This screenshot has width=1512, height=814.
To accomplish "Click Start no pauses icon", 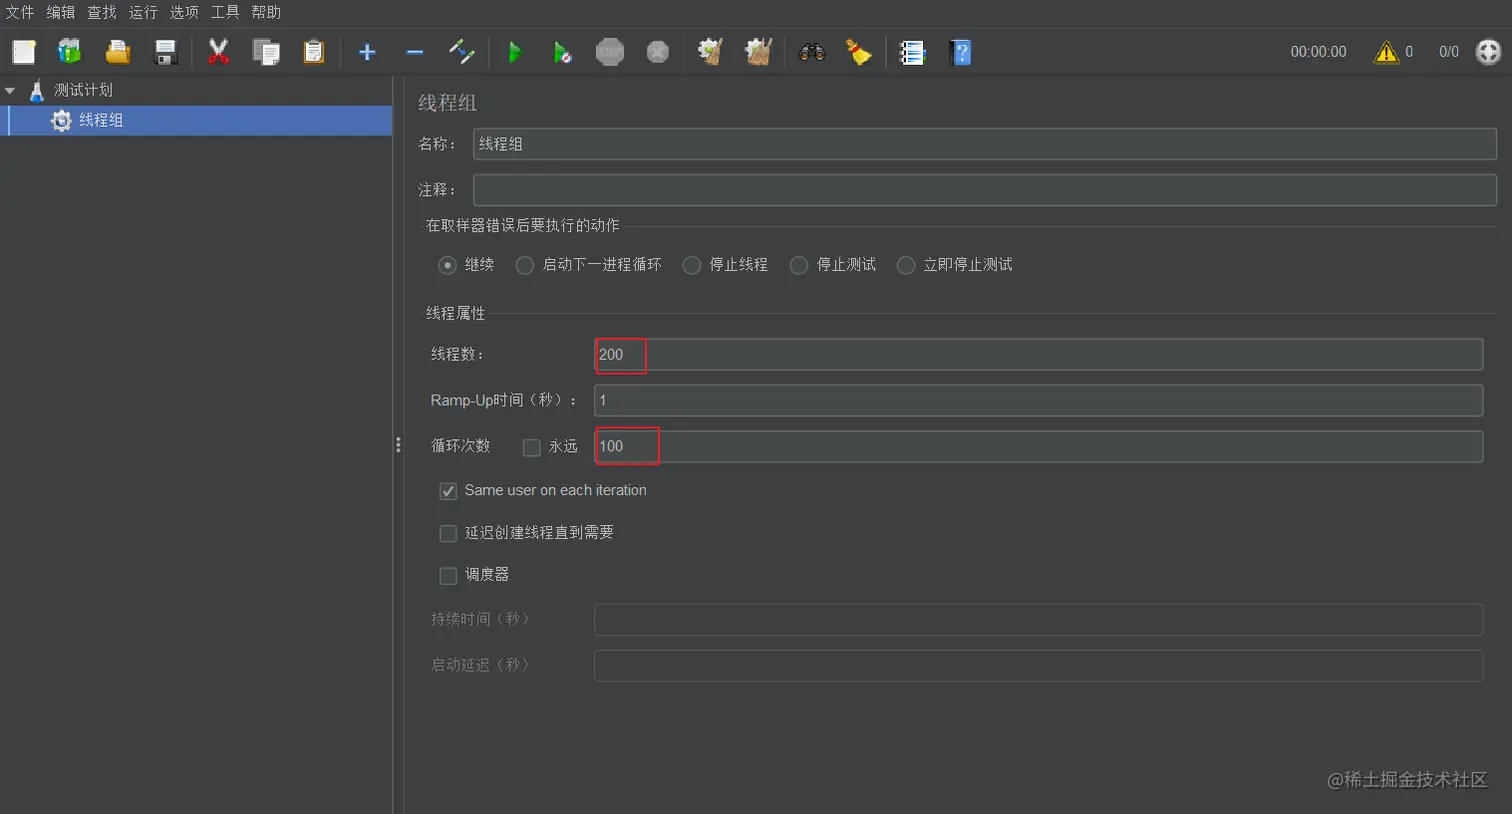I will tap(563, 52).
